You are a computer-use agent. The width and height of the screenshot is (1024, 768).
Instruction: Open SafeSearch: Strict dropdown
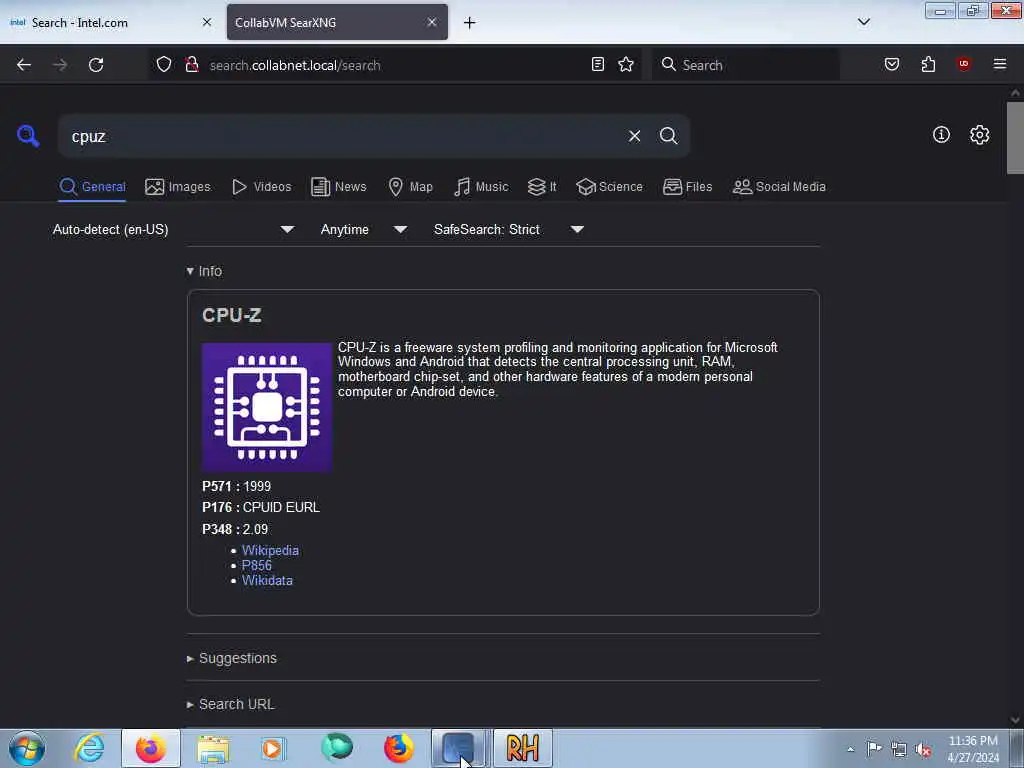click(509, 229)
